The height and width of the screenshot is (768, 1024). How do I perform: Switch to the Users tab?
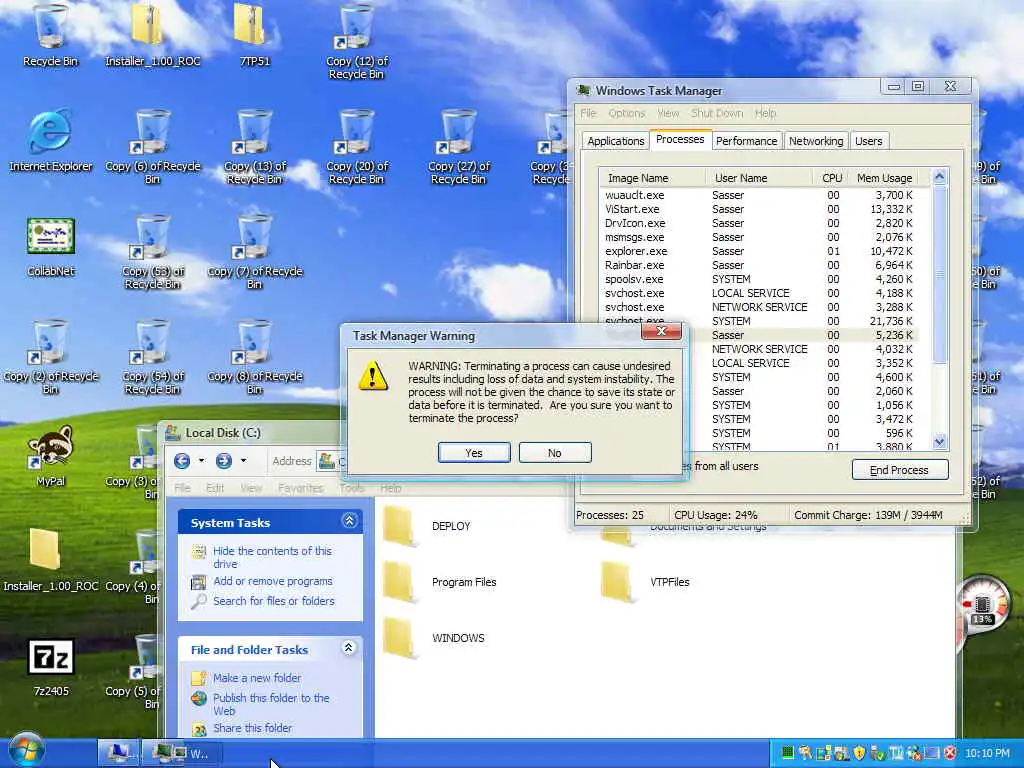[x=868, y=141]
